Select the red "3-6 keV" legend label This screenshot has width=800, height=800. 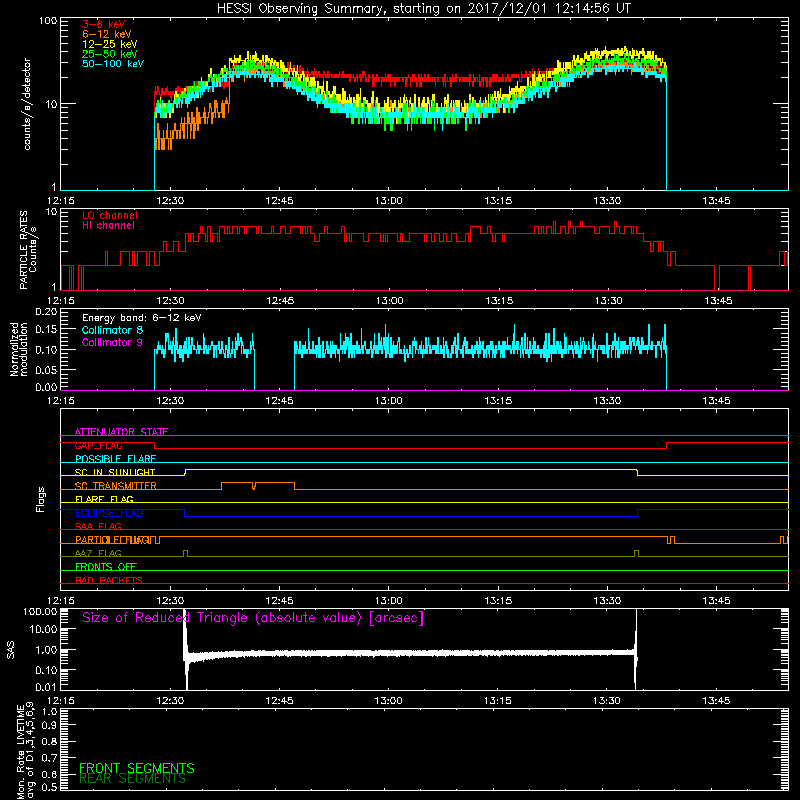click(104, 24)
